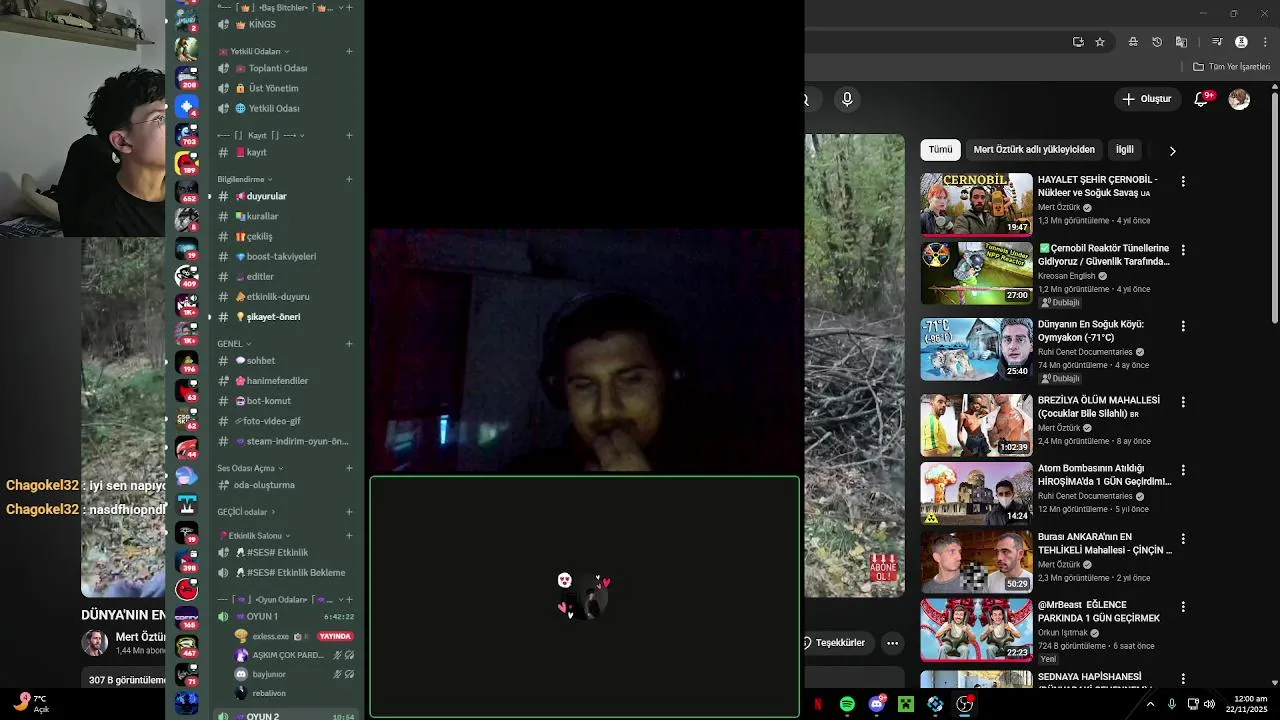Add channel to Etkinlik Salonu category
Screen dimensions: 1280x720
(349, 535)
